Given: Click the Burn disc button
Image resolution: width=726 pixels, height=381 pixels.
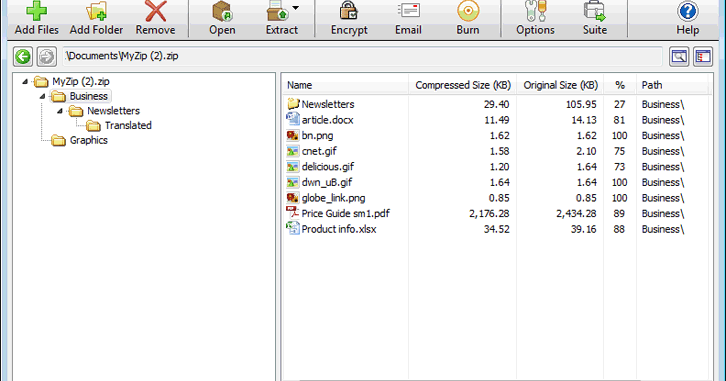Looking at the screenshot, I should 468,19.
